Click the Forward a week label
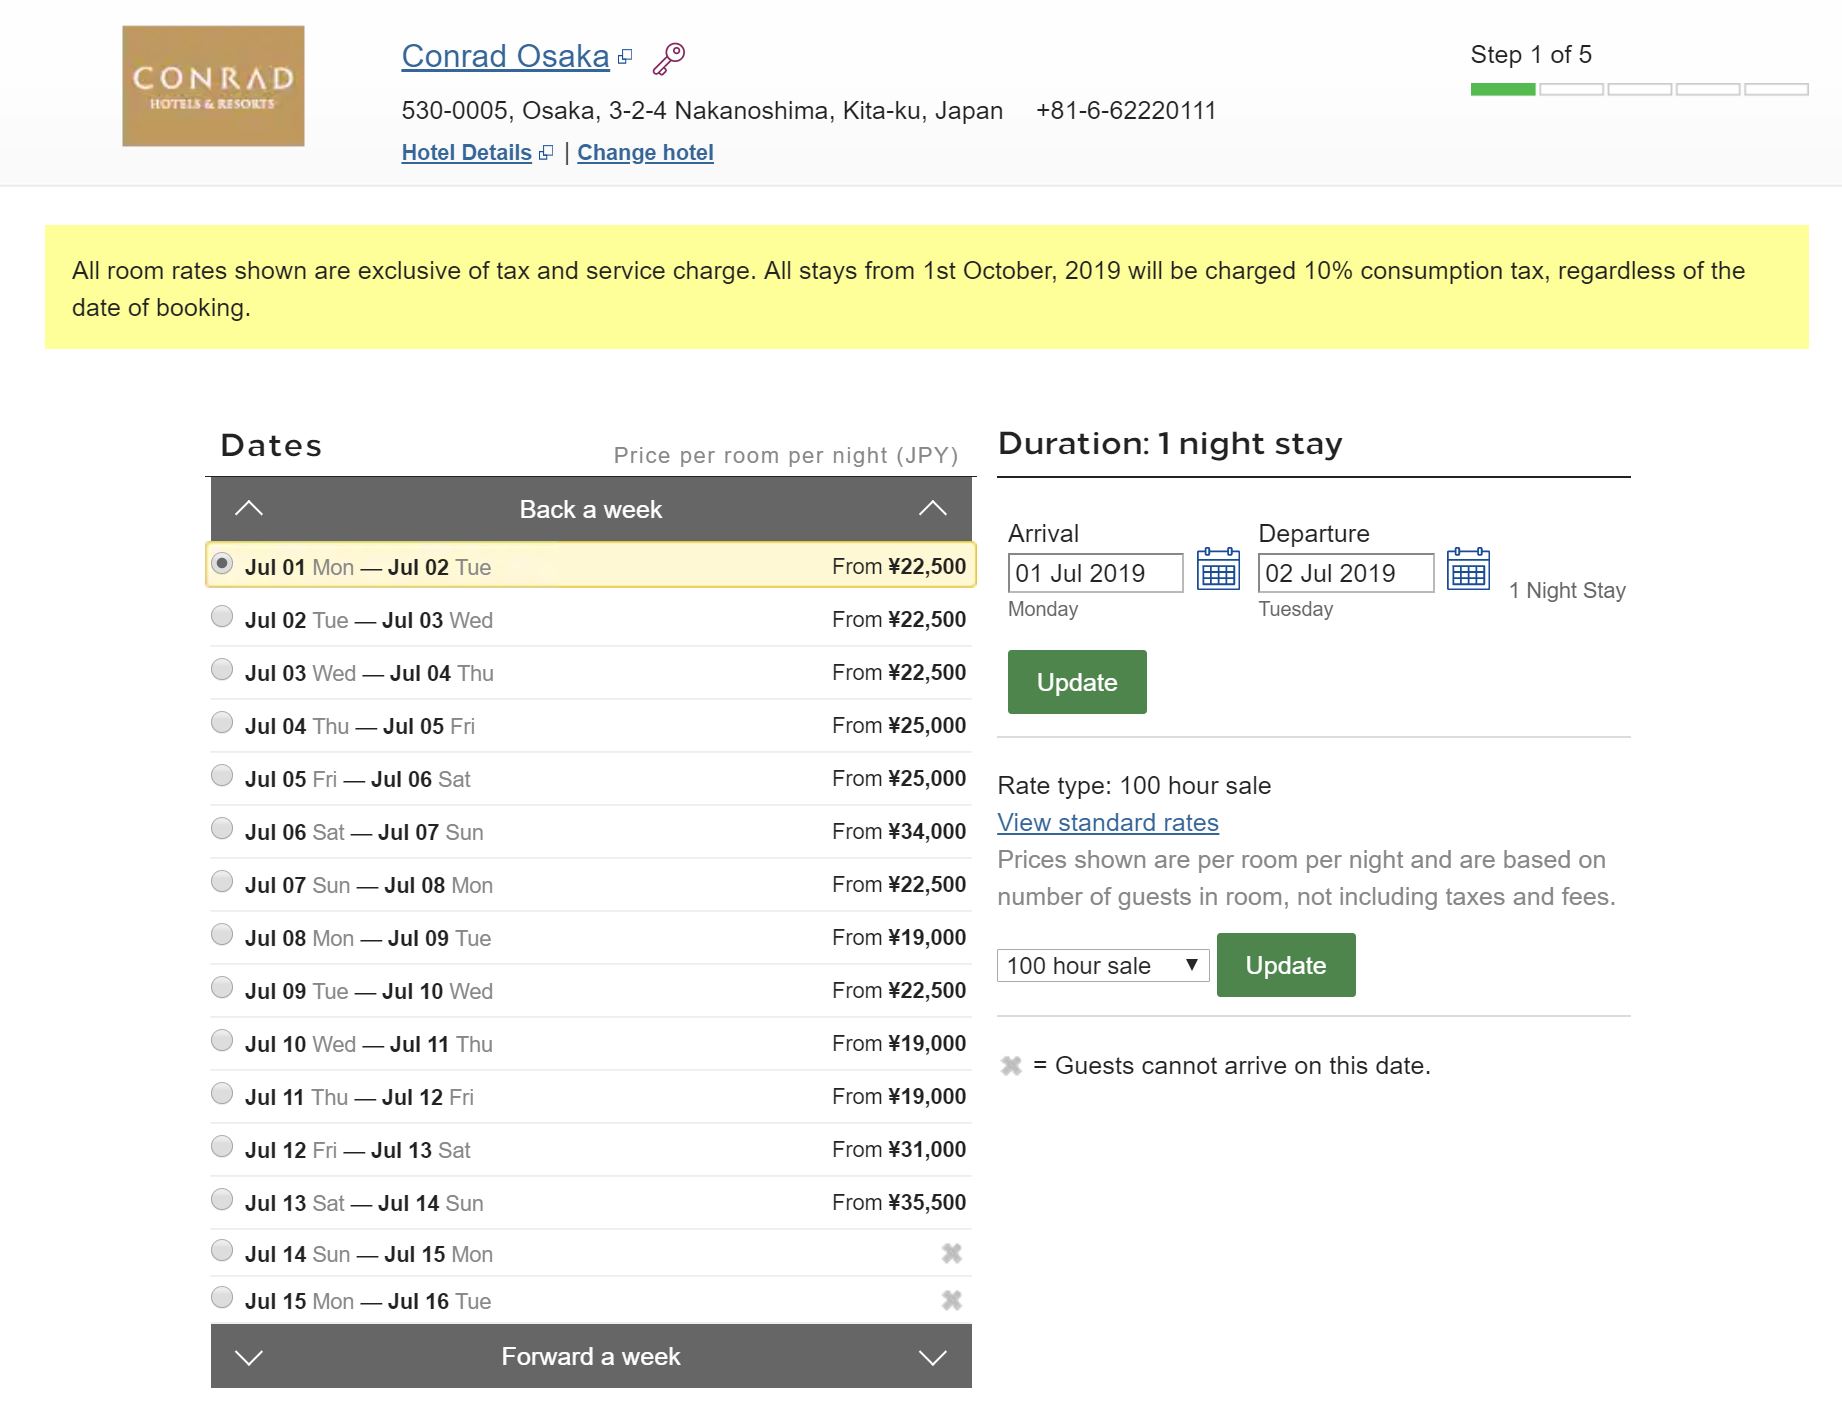This screenshot has width=1842, height=1403. [x=590, y=1356]
